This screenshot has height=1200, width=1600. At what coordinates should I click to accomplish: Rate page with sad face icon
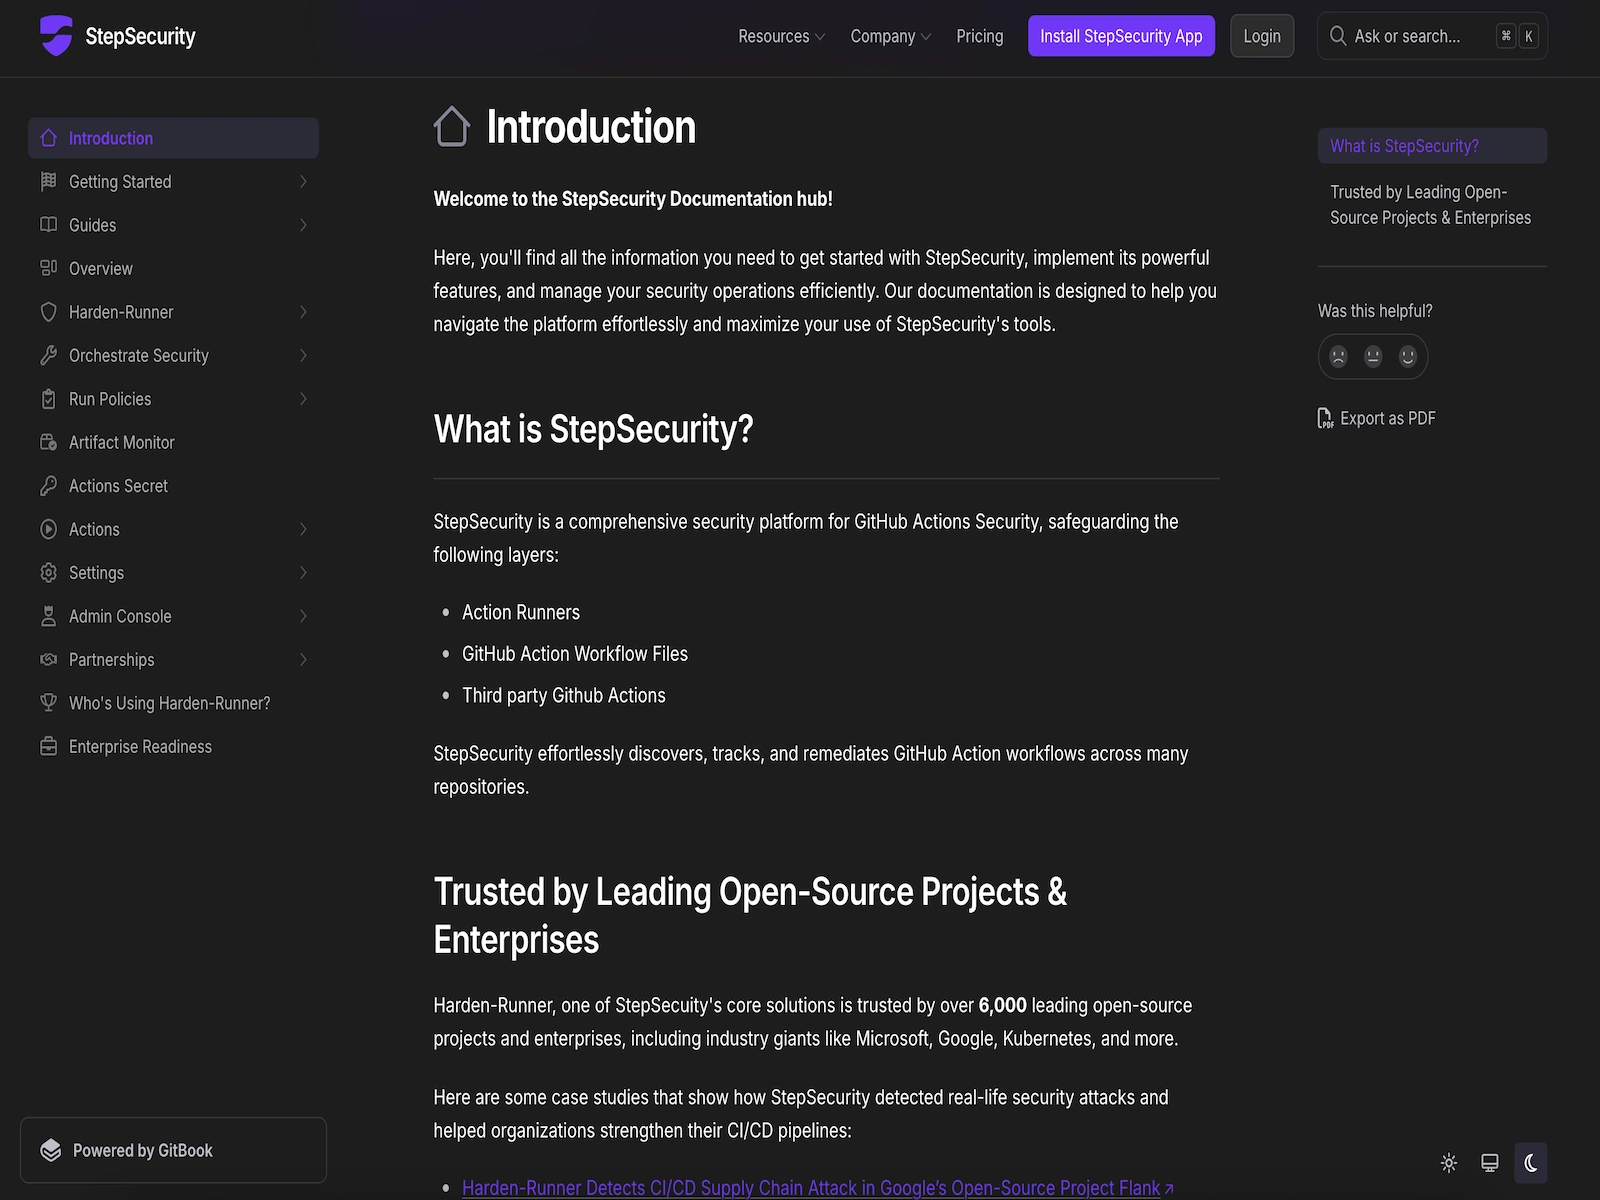pyautogui.click(x=1338, y=356)
